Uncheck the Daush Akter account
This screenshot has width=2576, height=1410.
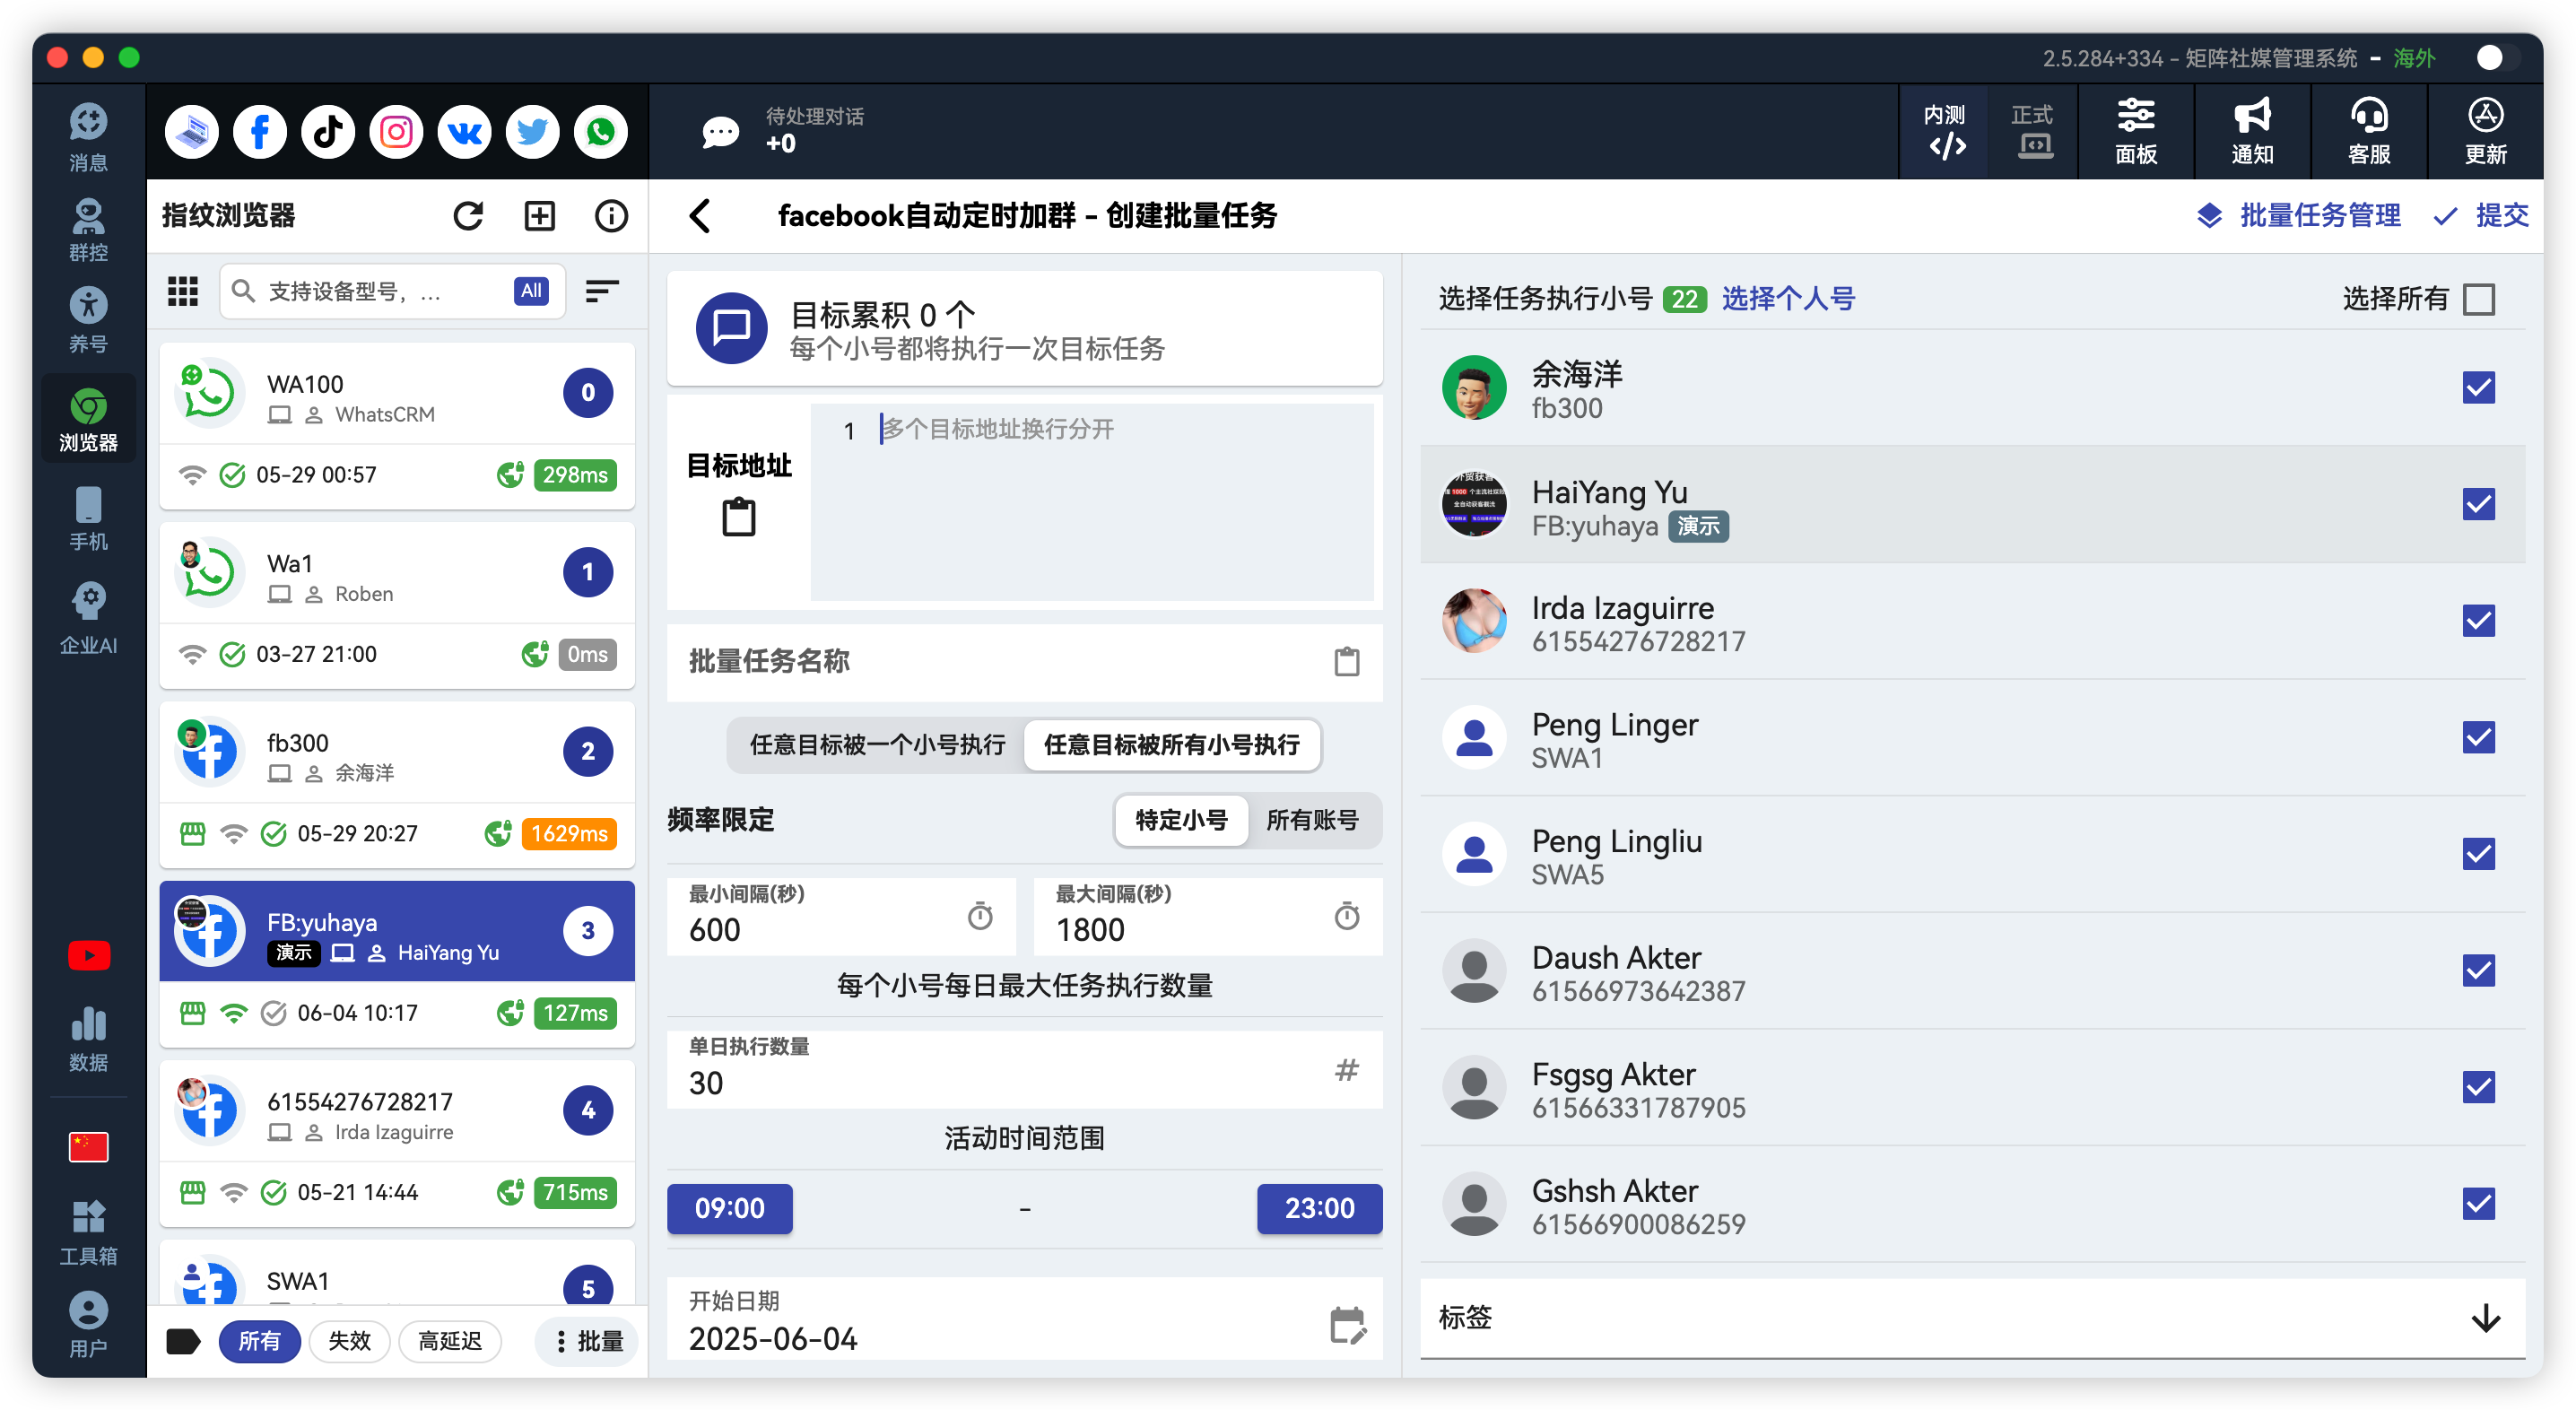2479,971
